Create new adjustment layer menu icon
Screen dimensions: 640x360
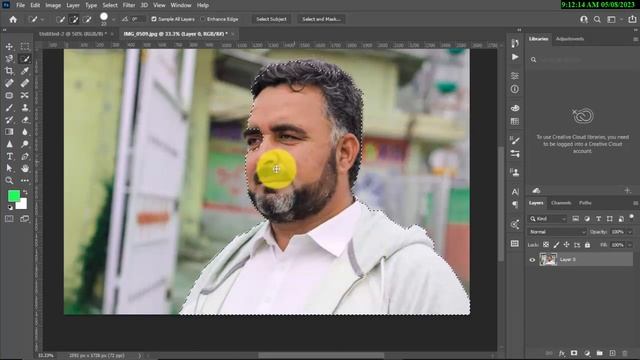tap(587, 353)
